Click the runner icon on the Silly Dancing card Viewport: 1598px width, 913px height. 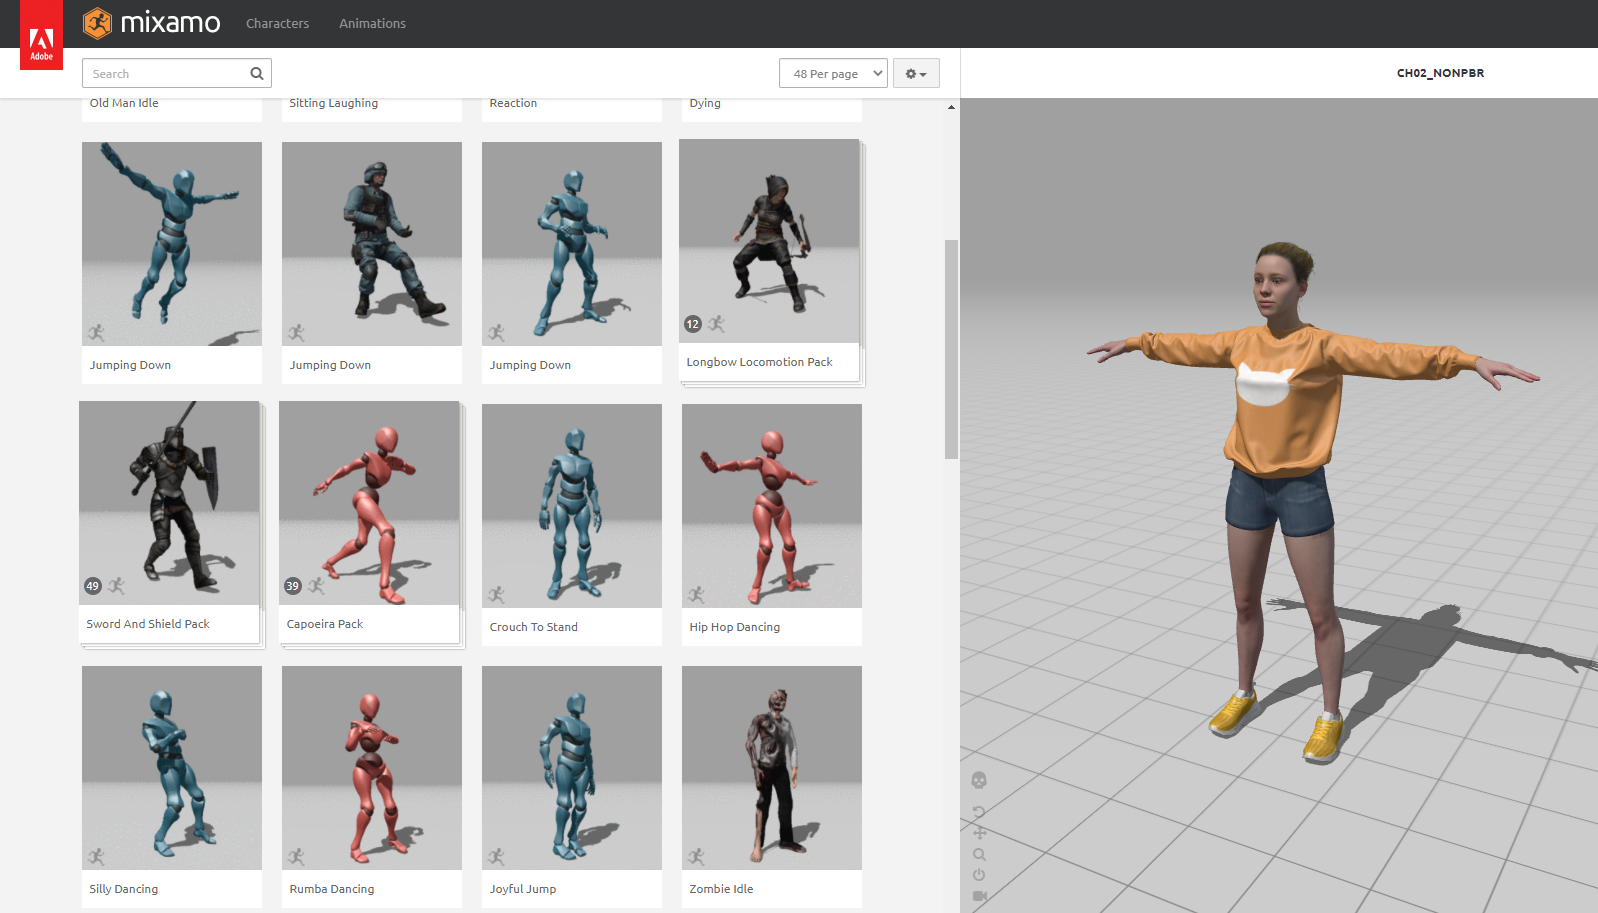96,857
